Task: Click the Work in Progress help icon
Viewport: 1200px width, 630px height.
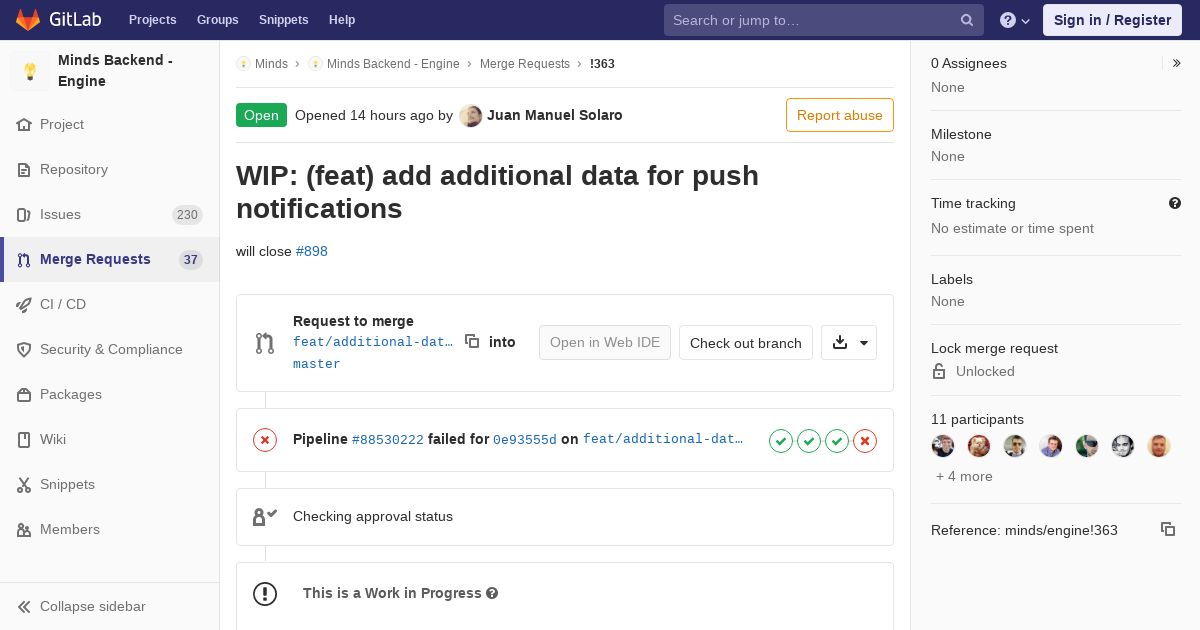Action: click(492, 593)
